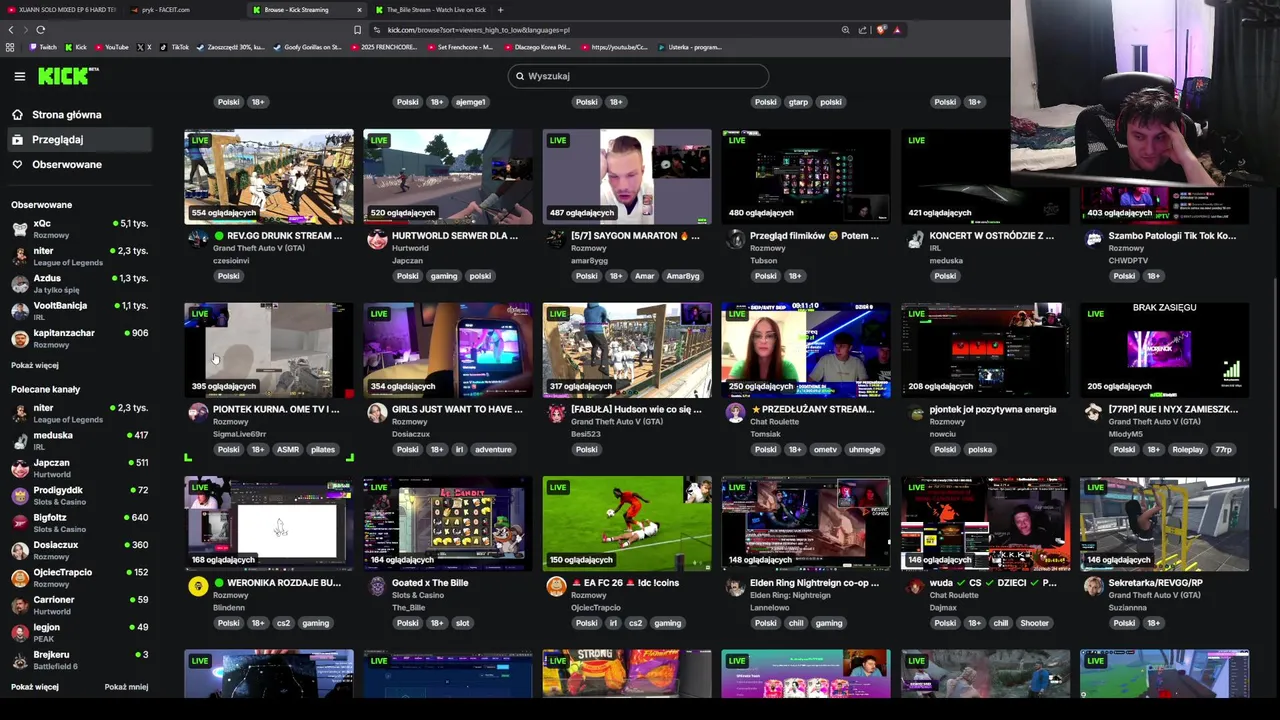Switch to the pryk - FACEIT.com tab
1280x720 pixels.
(x=184, y=10)
